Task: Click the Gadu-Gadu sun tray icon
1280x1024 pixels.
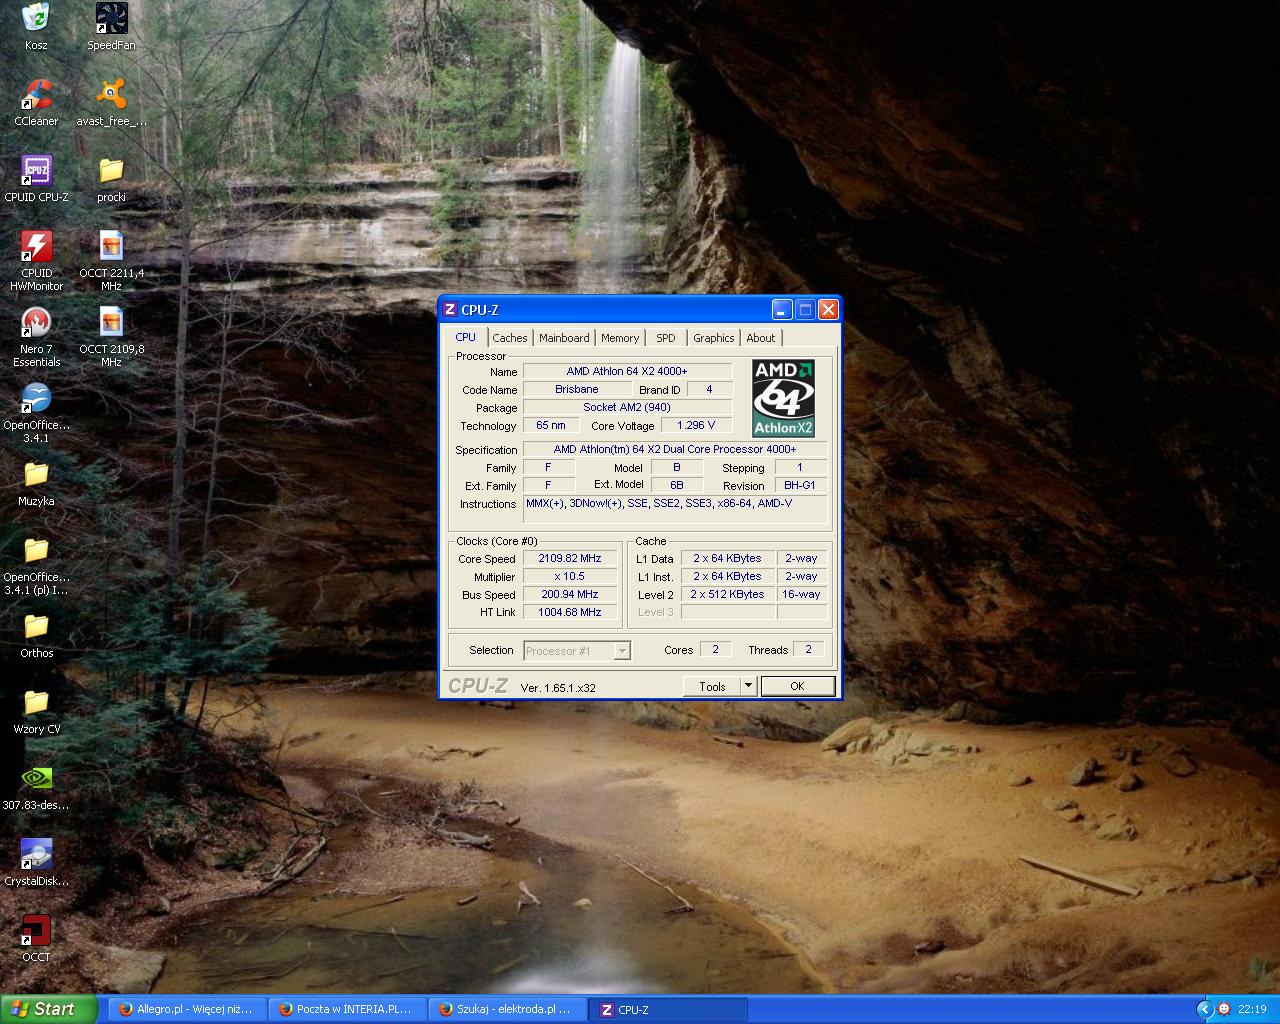Action: pos(1224,1009)
